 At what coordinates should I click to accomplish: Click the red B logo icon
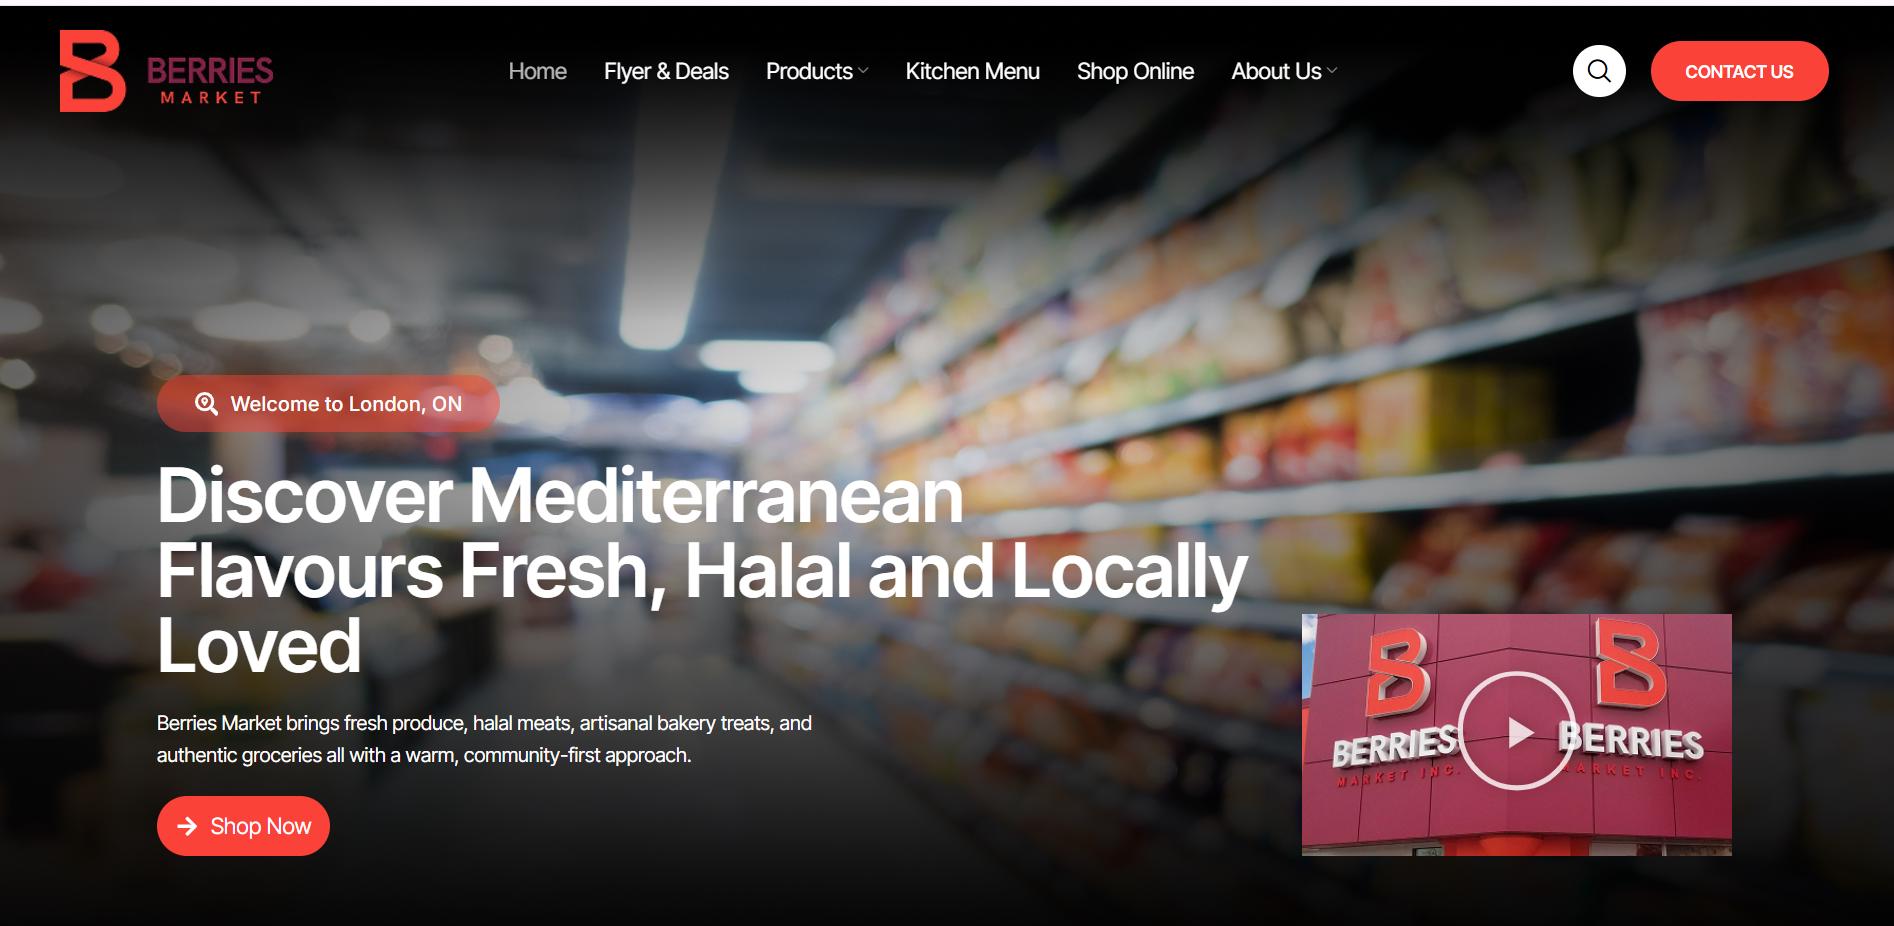pos(92,71)
